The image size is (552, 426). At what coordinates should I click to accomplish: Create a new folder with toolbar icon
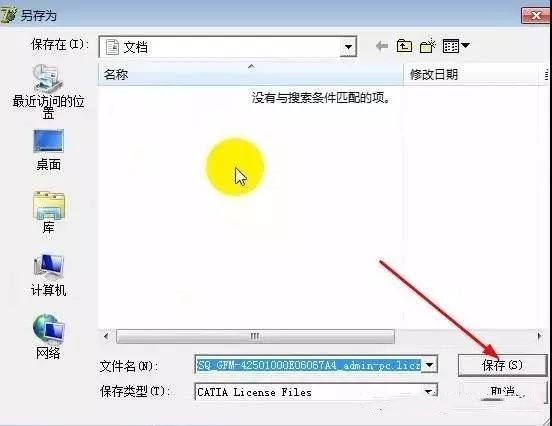(427, 46)
